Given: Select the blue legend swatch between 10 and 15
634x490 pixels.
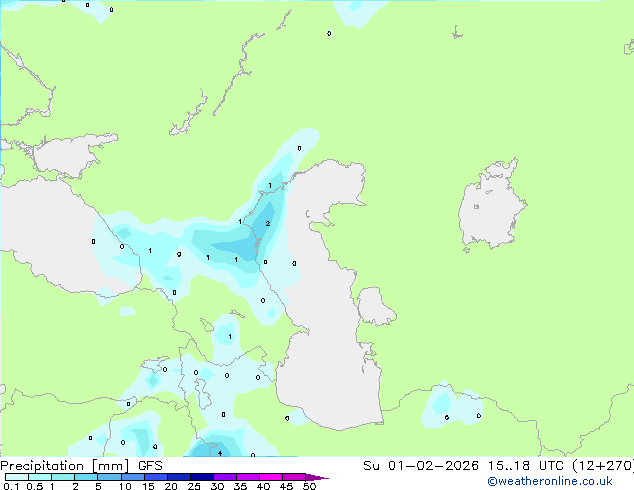Looking at the screenshot, I should point(132,477).
